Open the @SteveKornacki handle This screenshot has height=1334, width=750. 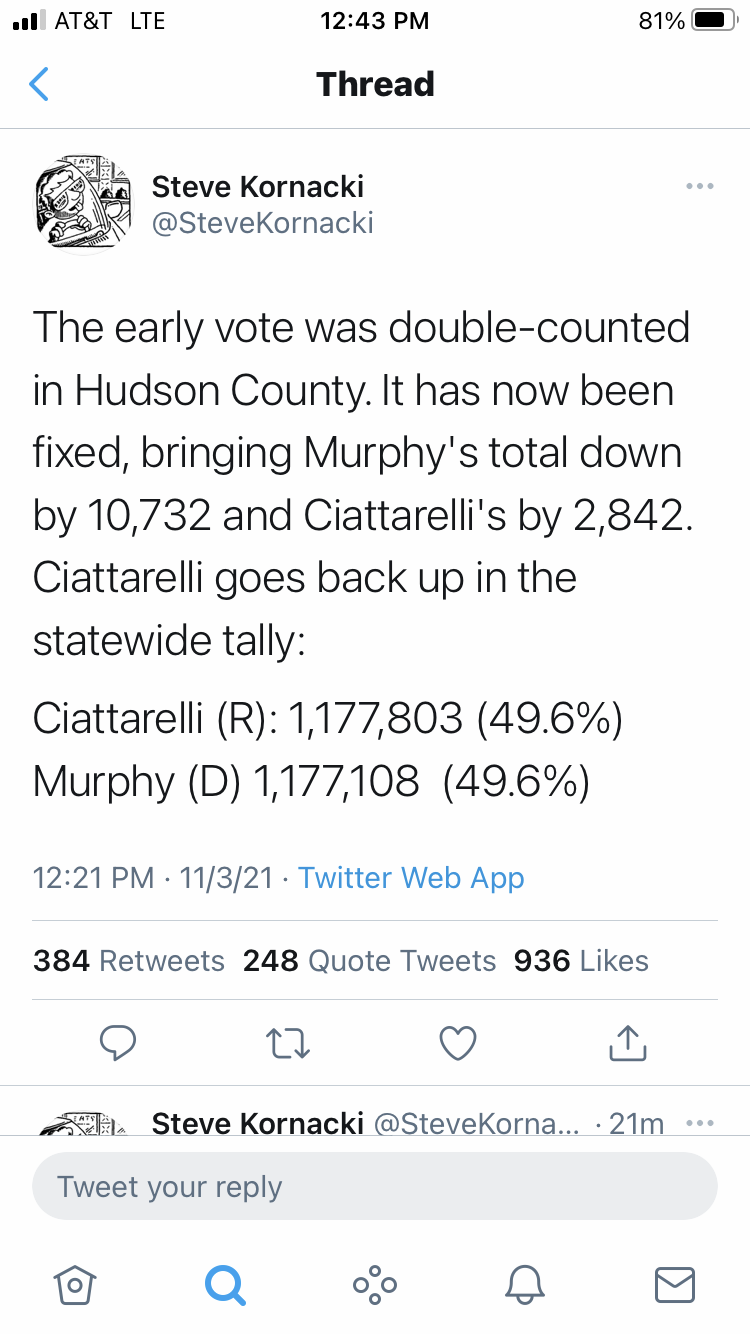point(263,223)
